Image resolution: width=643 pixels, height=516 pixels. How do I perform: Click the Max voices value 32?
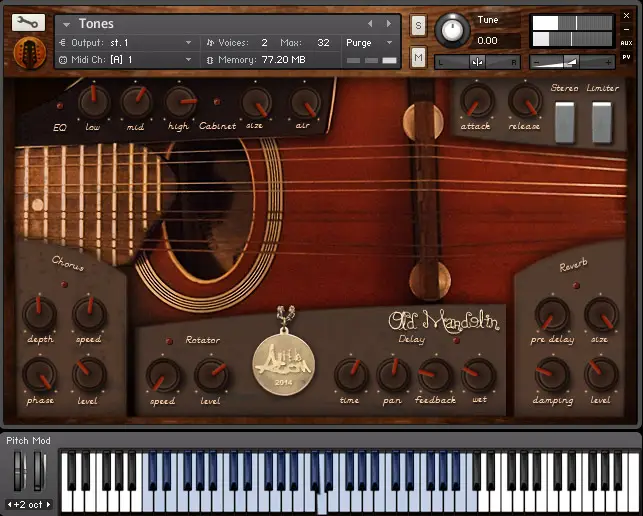tap(323, 43)
